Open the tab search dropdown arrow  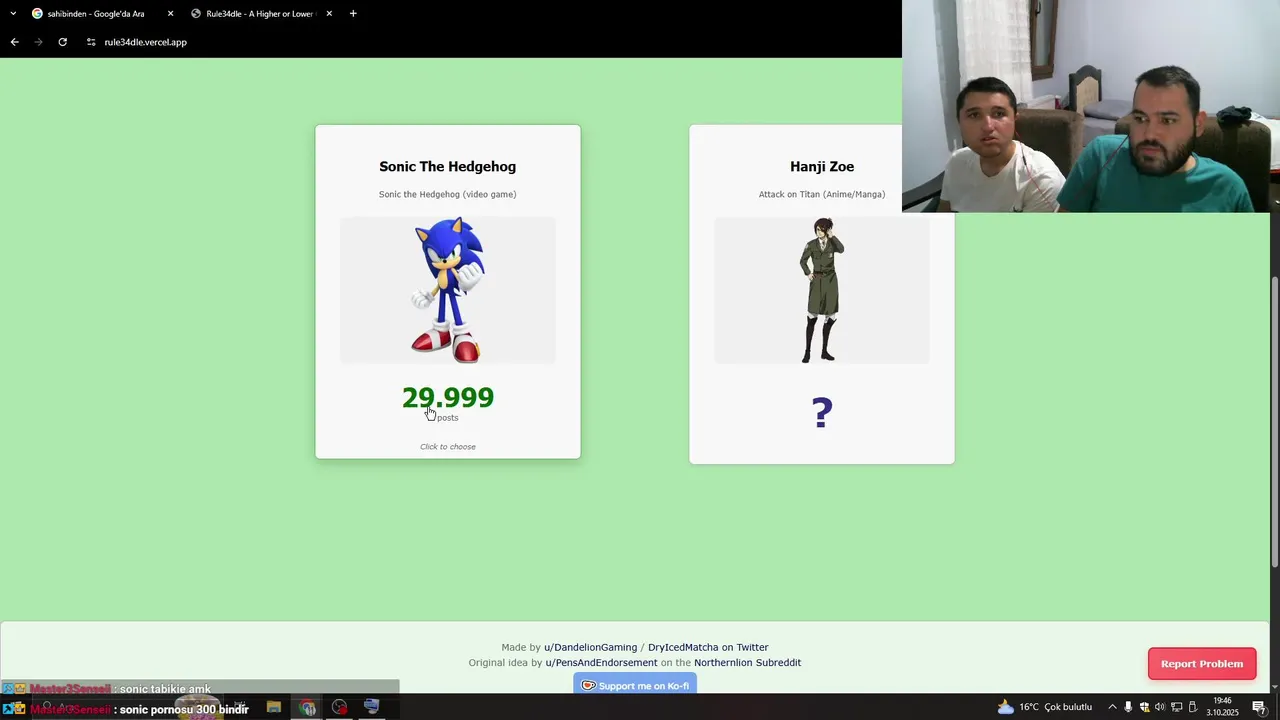[13, 14]
